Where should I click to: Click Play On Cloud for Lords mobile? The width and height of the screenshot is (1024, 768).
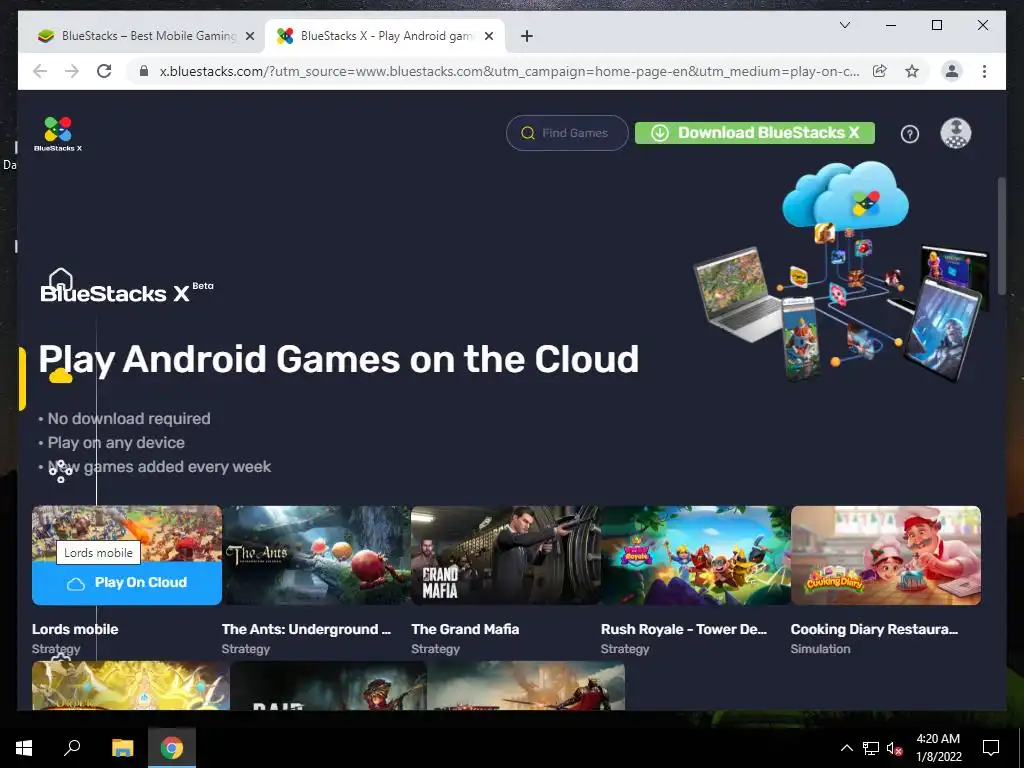point(127,583)
